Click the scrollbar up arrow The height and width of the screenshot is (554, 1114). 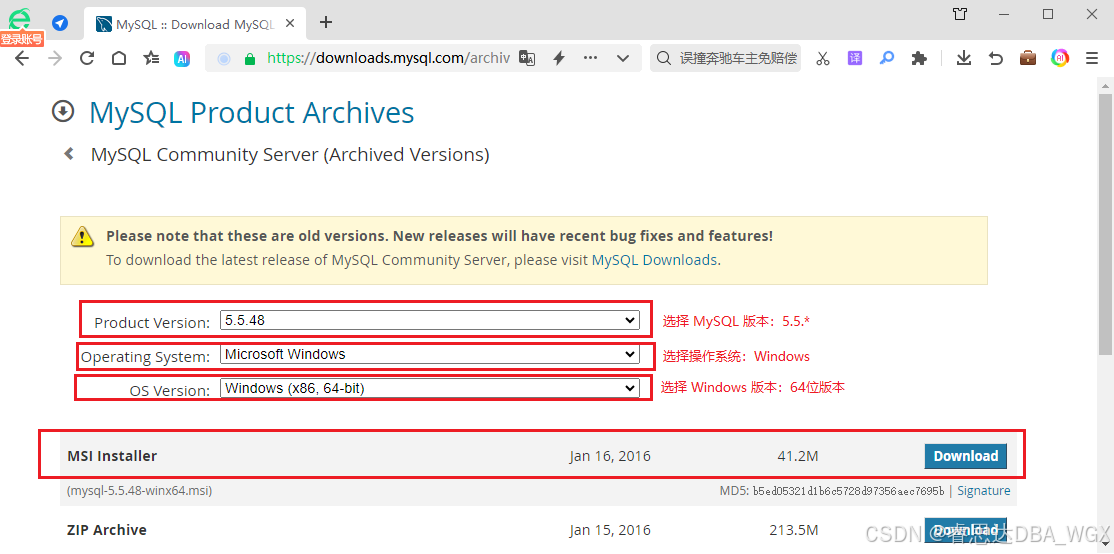[x=1105, y=85]
